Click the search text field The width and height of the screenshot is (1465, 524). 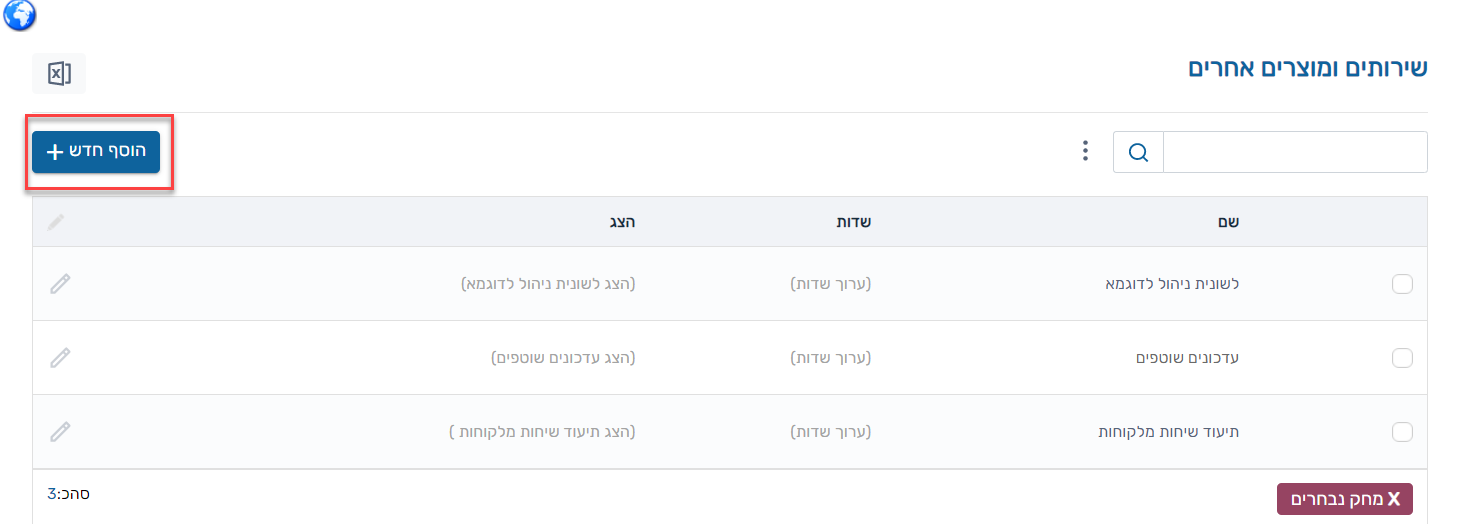[x=1295, y=152]
